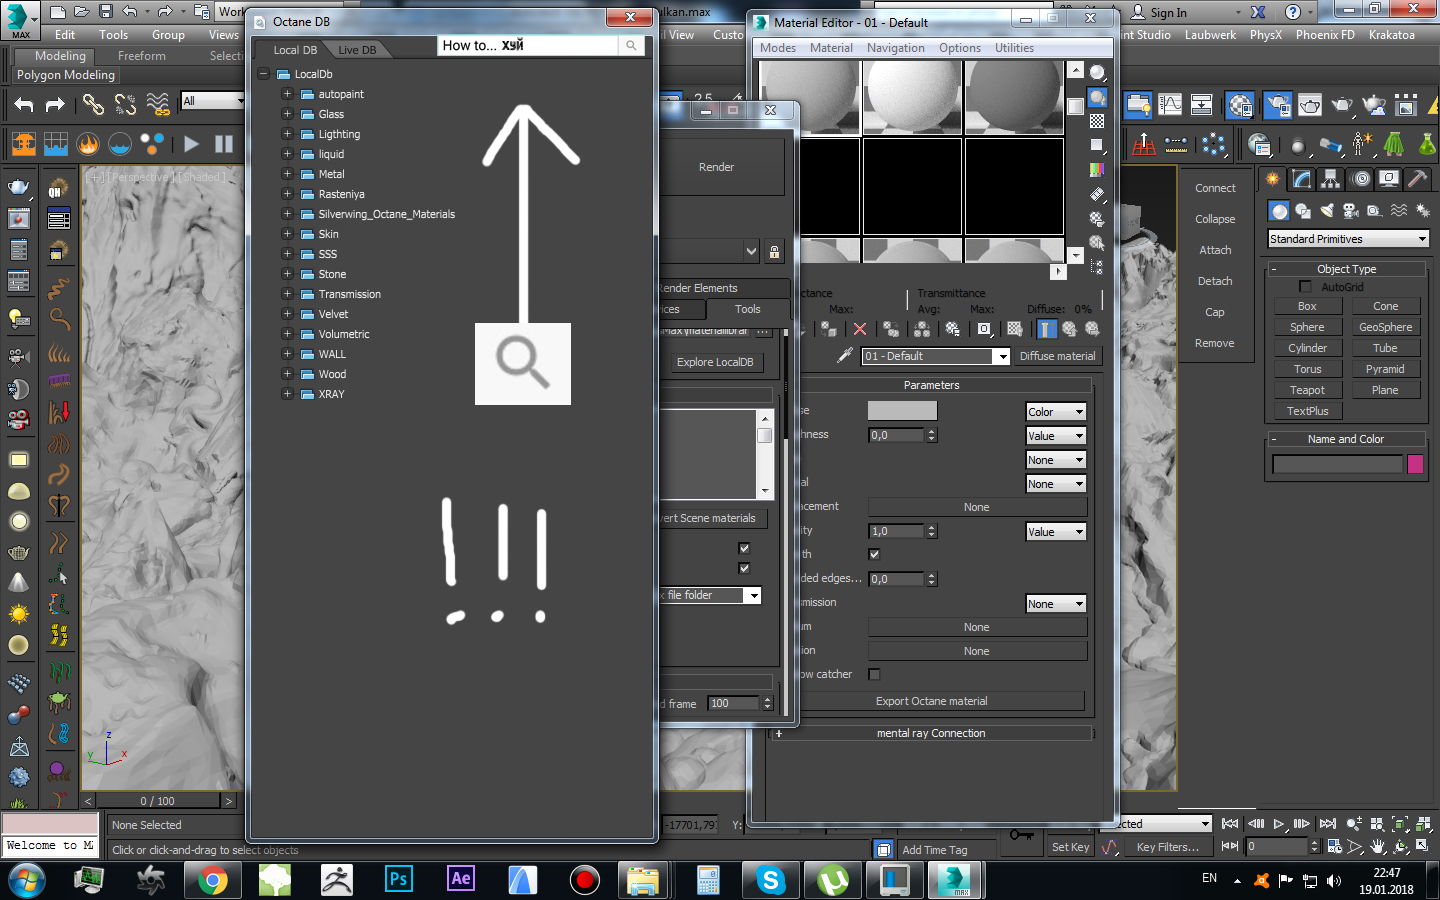Open the Standard Primitives dropdown
The height and width of the screenshot is (900, 1440).
1348,239
